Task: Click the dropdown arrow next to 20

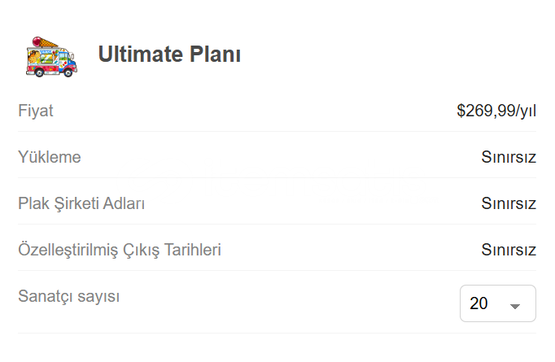Action: tap(515, 306)
